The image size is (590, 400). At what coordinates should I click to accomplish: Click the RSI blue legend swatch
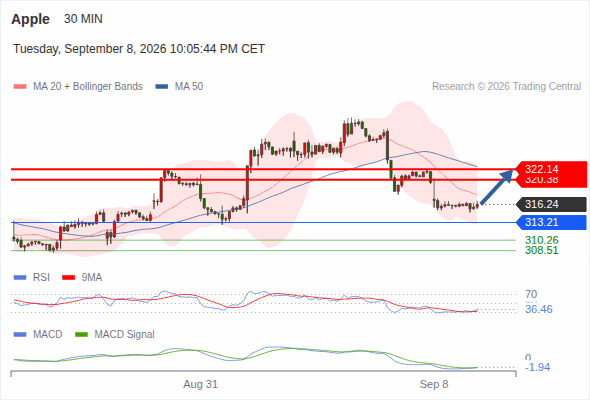pyautogui.click(x=20, y=278)
